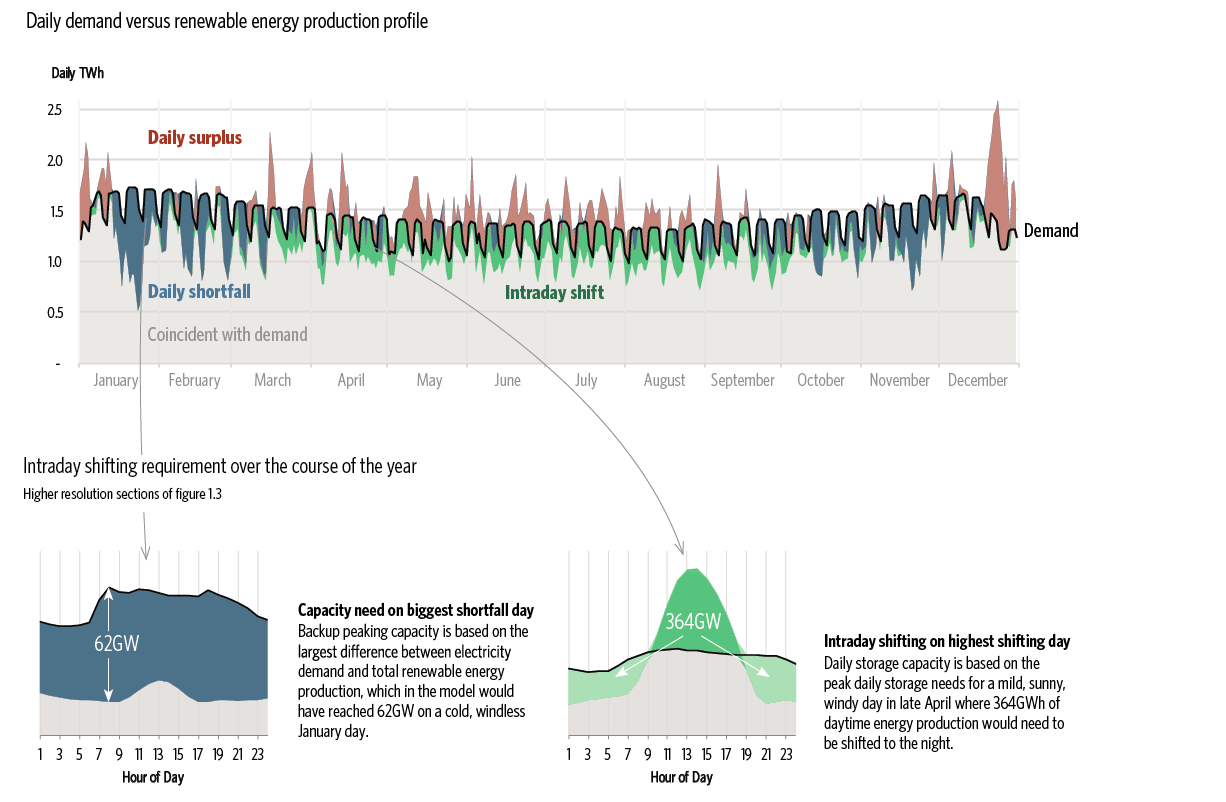The image size is (1226, 802).
Task: Click the 62GW label in shortfall chart
Action: point(117,643)
